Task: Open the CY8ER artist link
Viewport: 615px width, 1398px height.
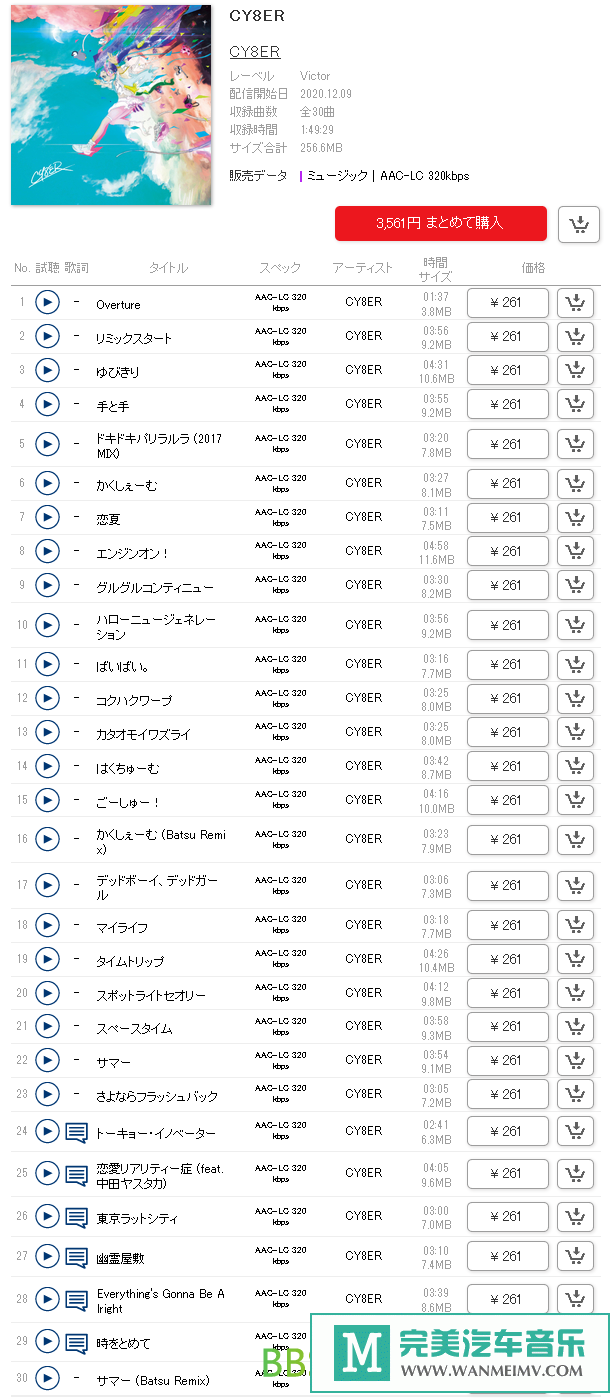Action: click(x=254, y=52)
